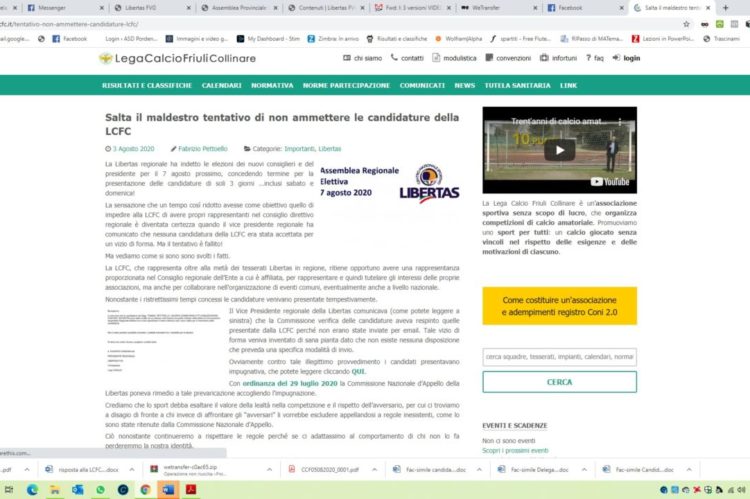Open the CALENDARI menu
Screen dimensions: 750x499
[221, 85]
